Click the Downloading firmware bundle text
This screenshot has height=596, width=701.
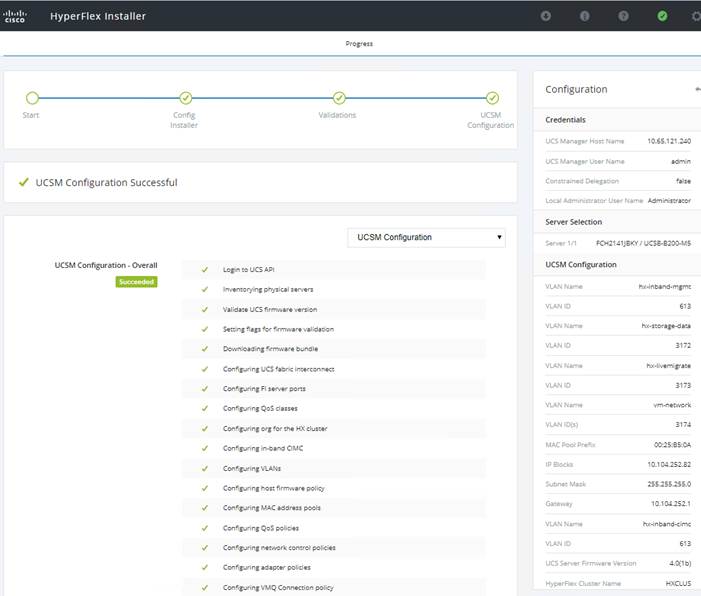[x=270, y=349]
